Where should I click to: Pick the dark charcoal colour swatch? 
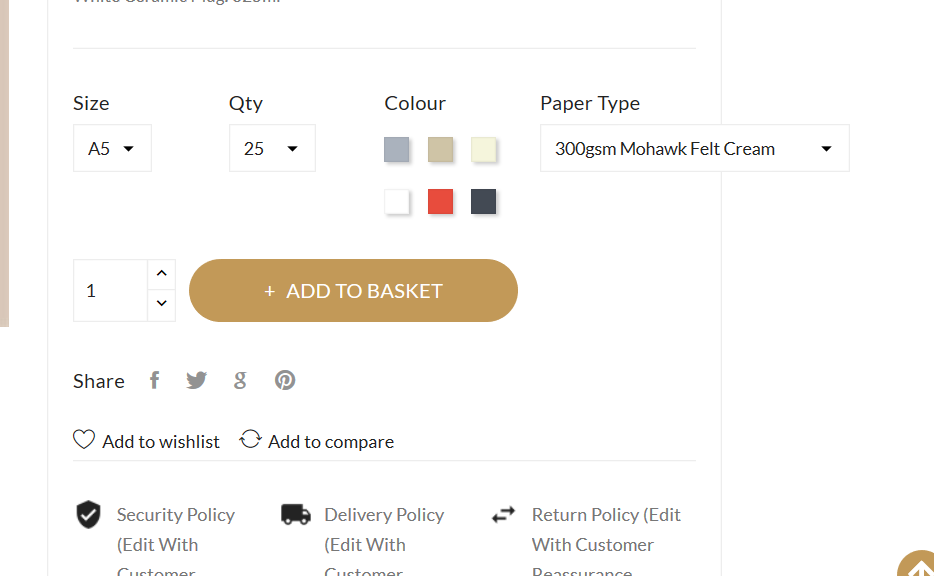click(x=483, y=201)
